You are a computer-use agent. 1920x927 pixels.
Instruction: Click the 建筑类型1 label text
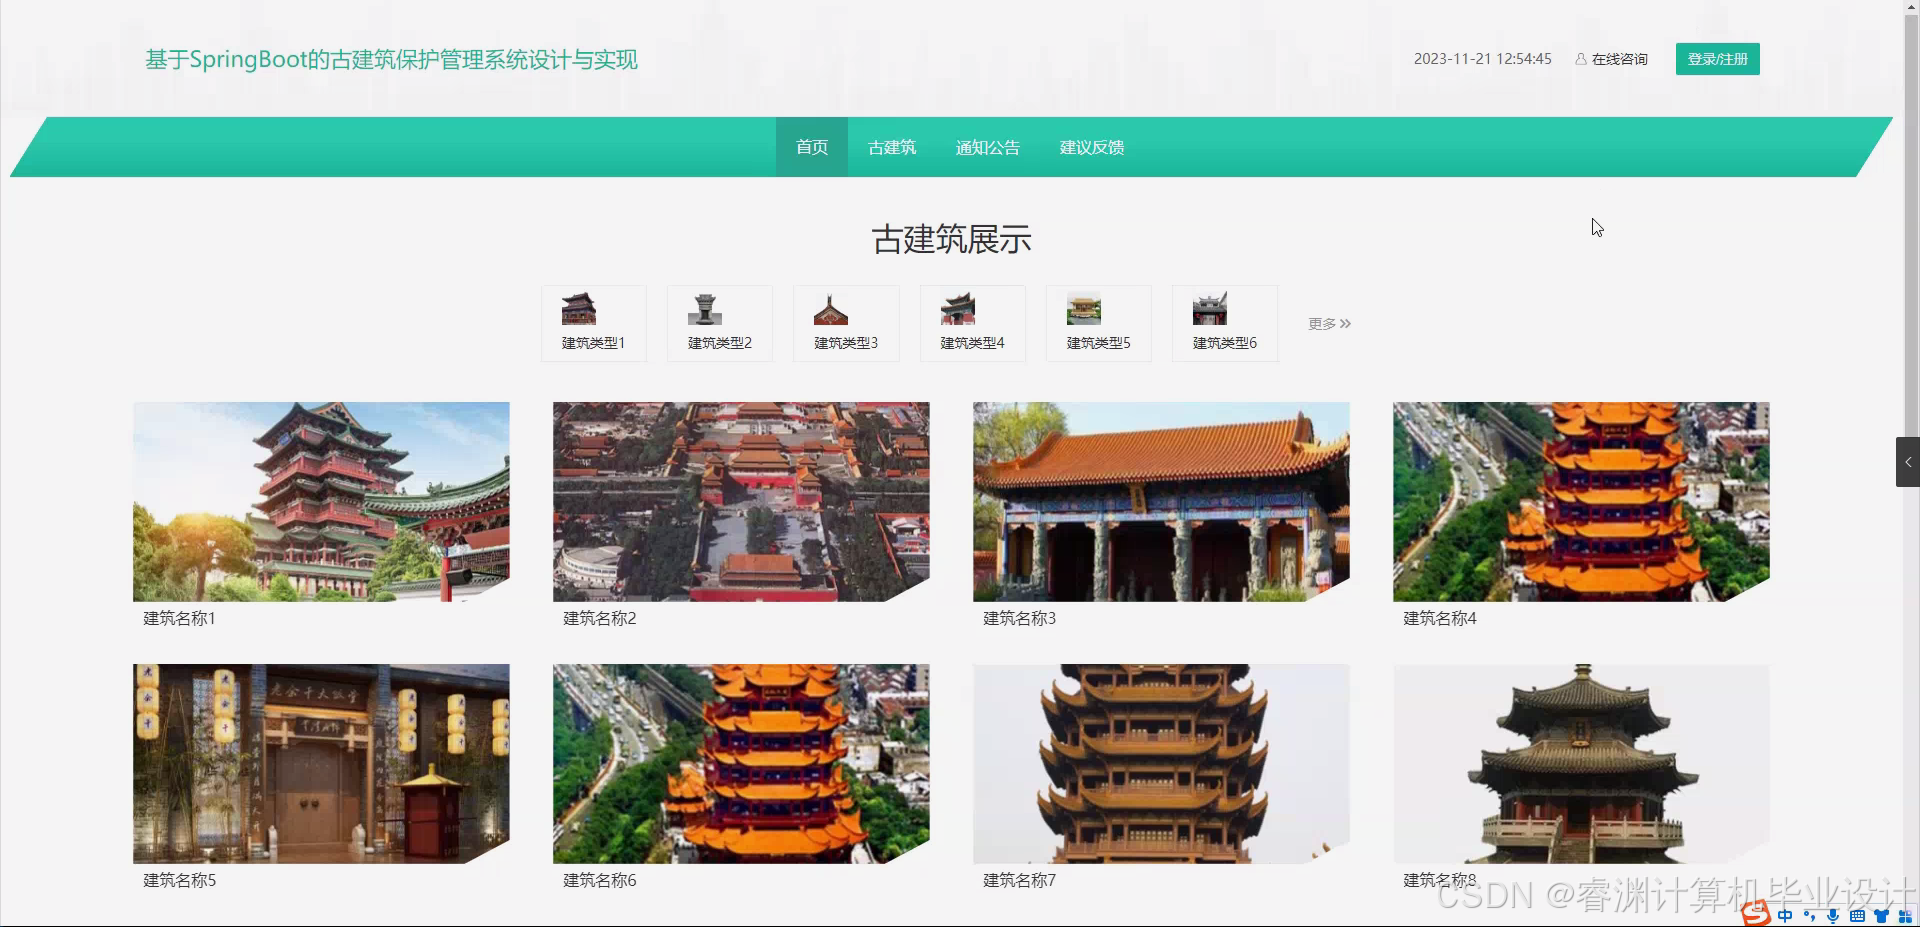[593, 343]
